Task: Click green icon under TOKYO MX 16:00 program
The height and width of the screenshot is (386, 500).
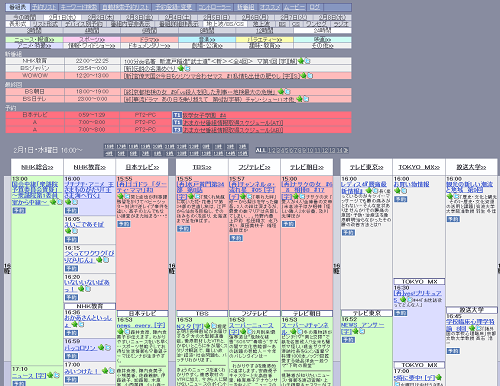Action: [x=397, y=191]
